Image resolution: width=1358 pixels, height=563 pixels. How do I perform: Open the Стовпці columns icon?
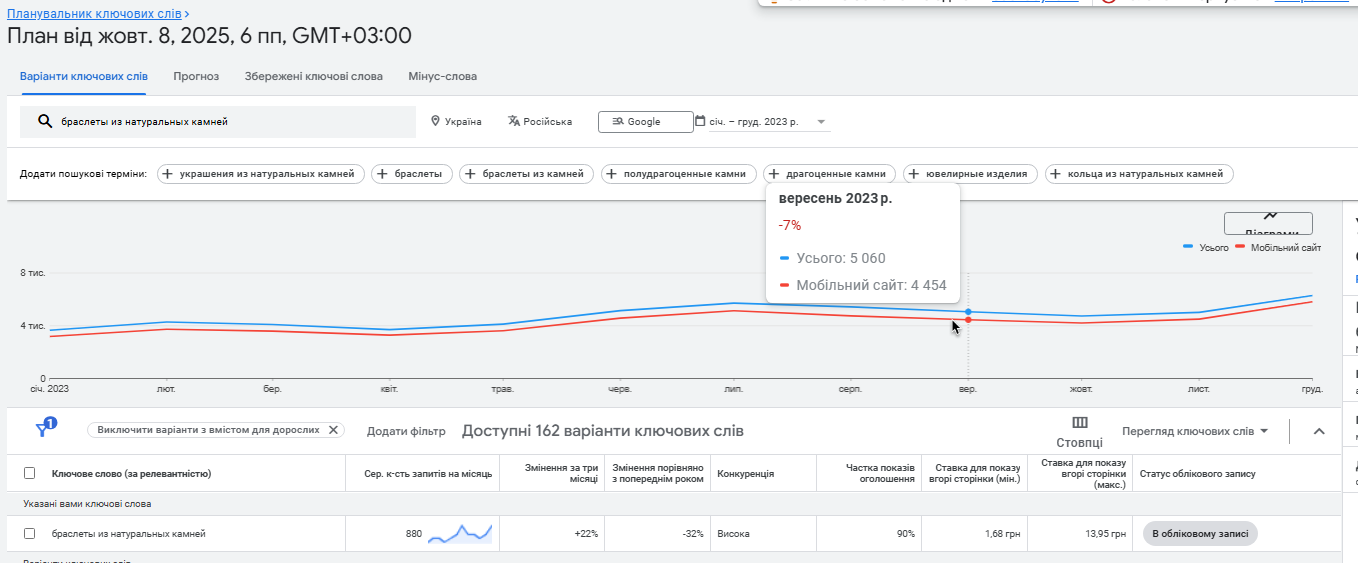coord(1079,423)
